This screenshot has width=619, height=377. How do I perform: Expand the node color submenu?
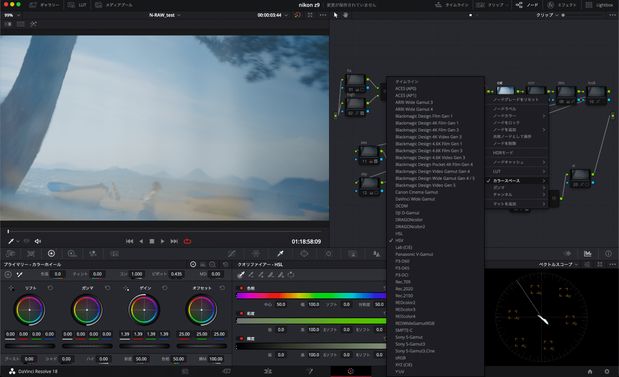(x=517, y=116)
